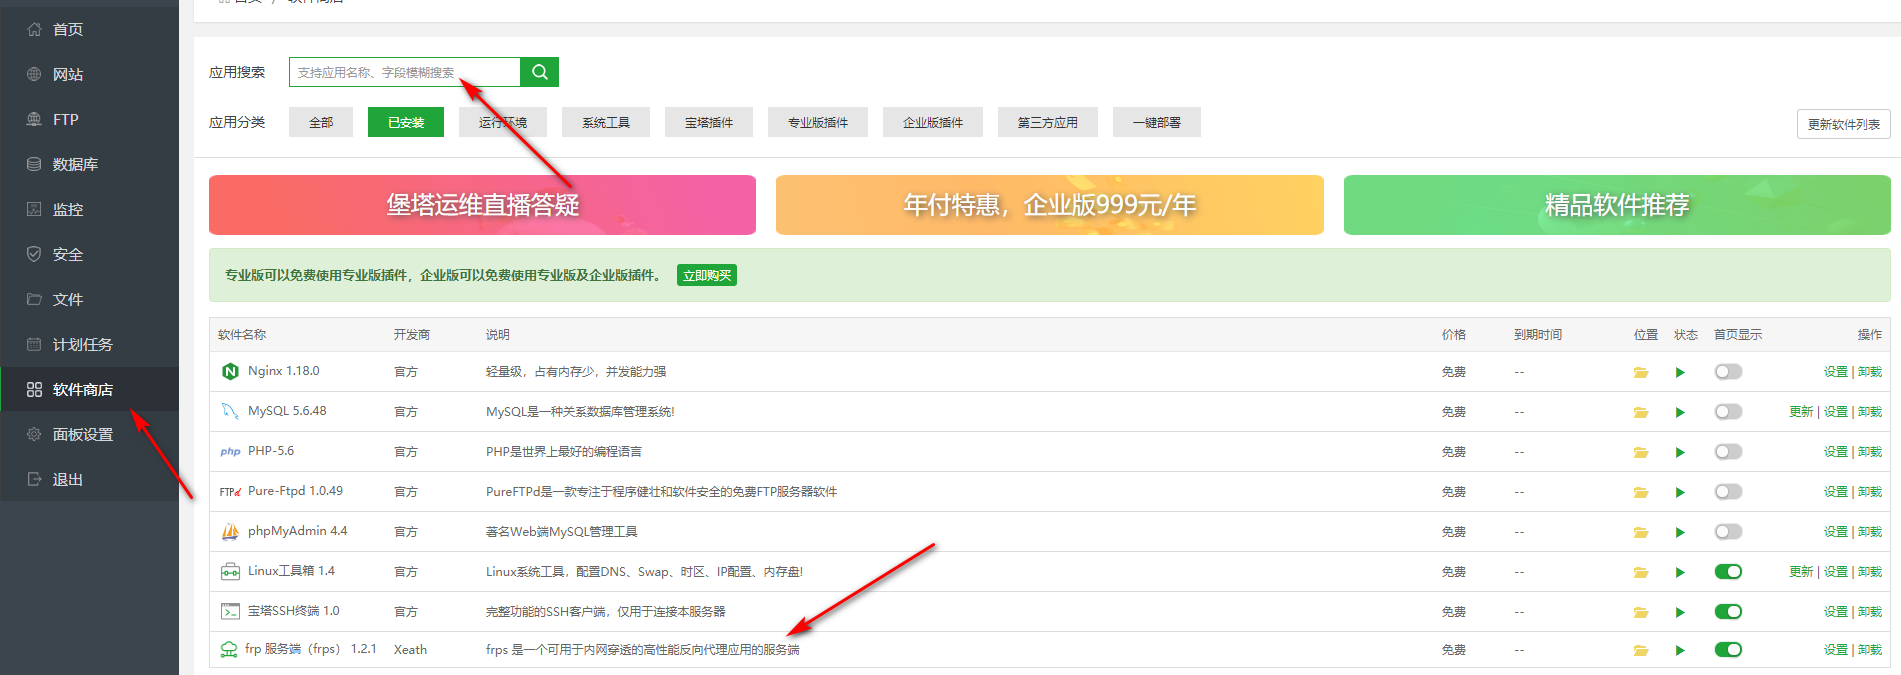Click the Nginx logo icon
The width and height of the screenshot is (1901, 675).
tap(230, 371)
